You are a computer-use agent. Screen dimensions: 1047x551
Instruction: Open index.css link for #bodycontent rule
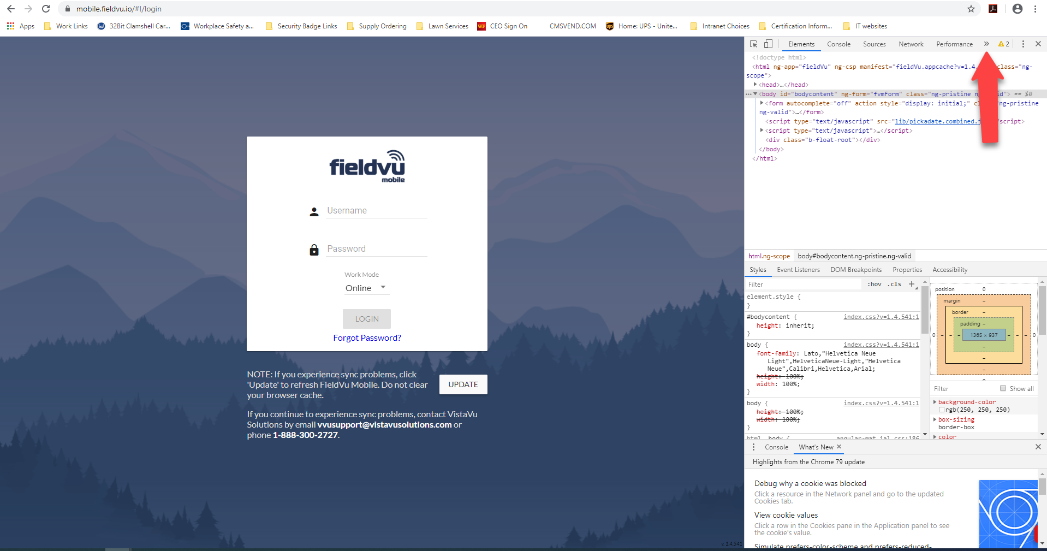click(881, 317)
